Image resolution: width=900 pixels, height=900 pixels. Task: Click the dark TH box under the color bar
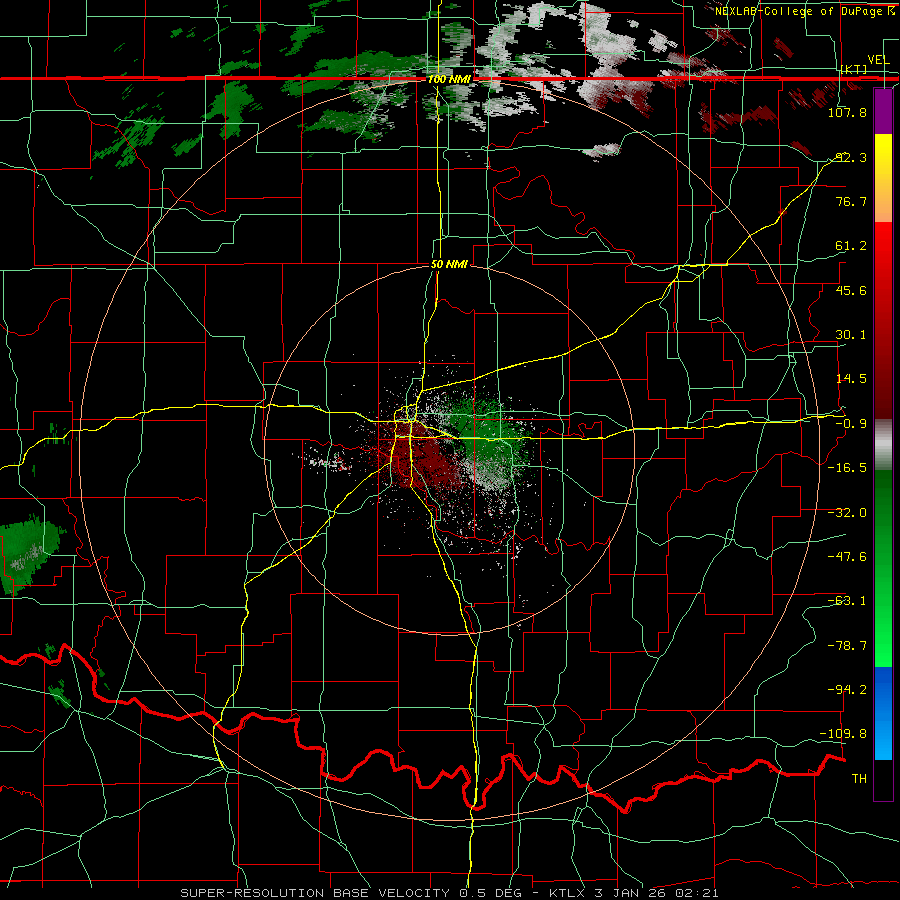(x=883, y=779)
